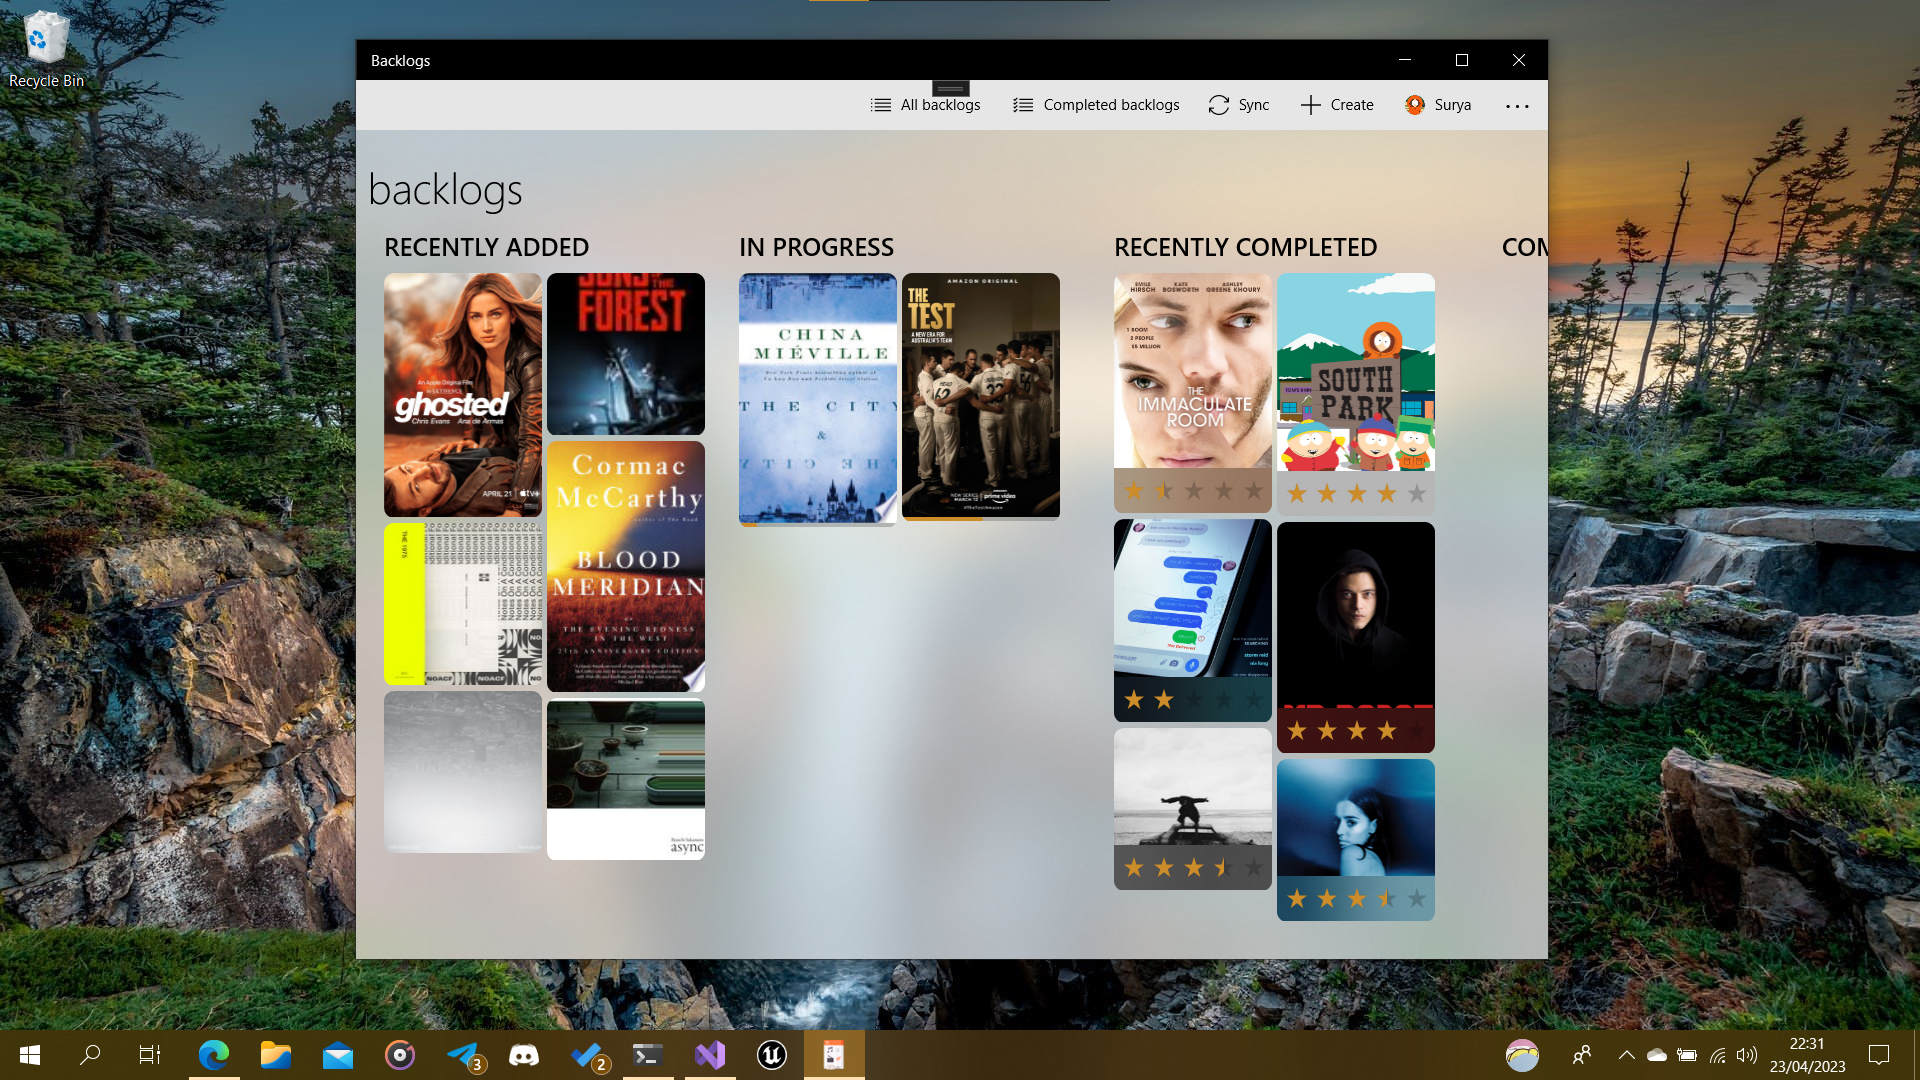This screenshot has height=1080, width=1920.
Task: Launch Microsoft Edge from the taskbar
Action: point(213,1055)
